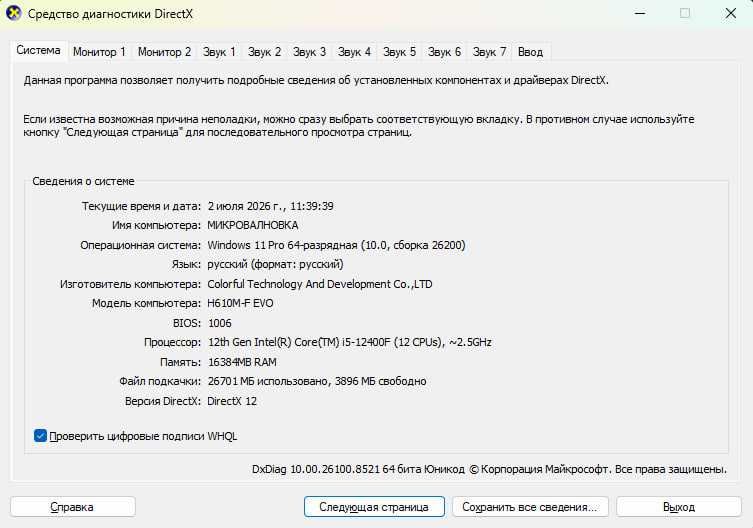
Task: Open the Звук 1 tab
Action: (219, 52)
